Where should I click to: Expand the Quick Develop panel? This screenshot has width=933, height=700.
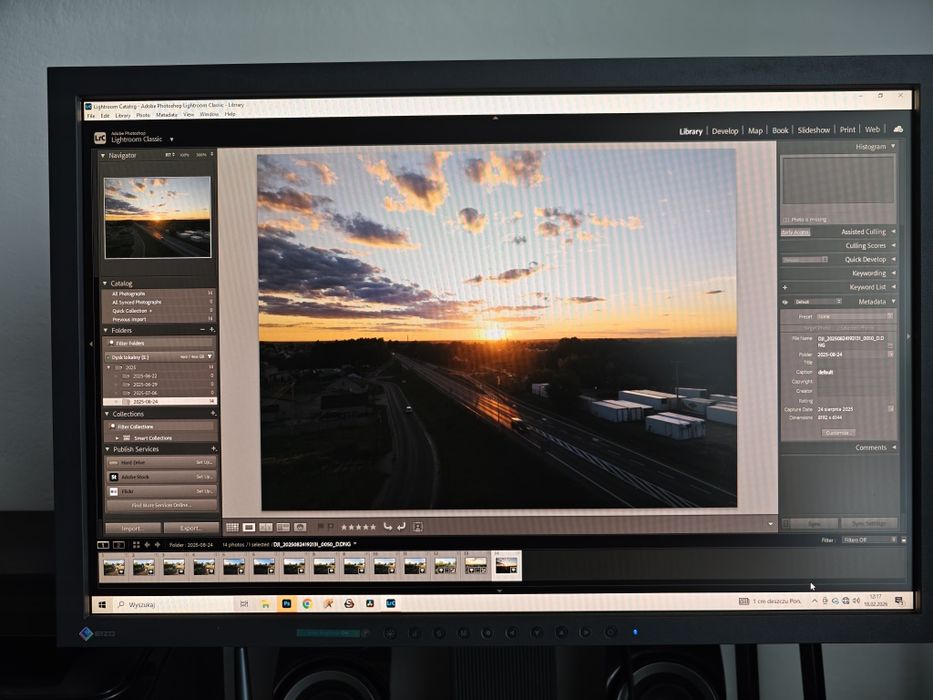(893, 260)
